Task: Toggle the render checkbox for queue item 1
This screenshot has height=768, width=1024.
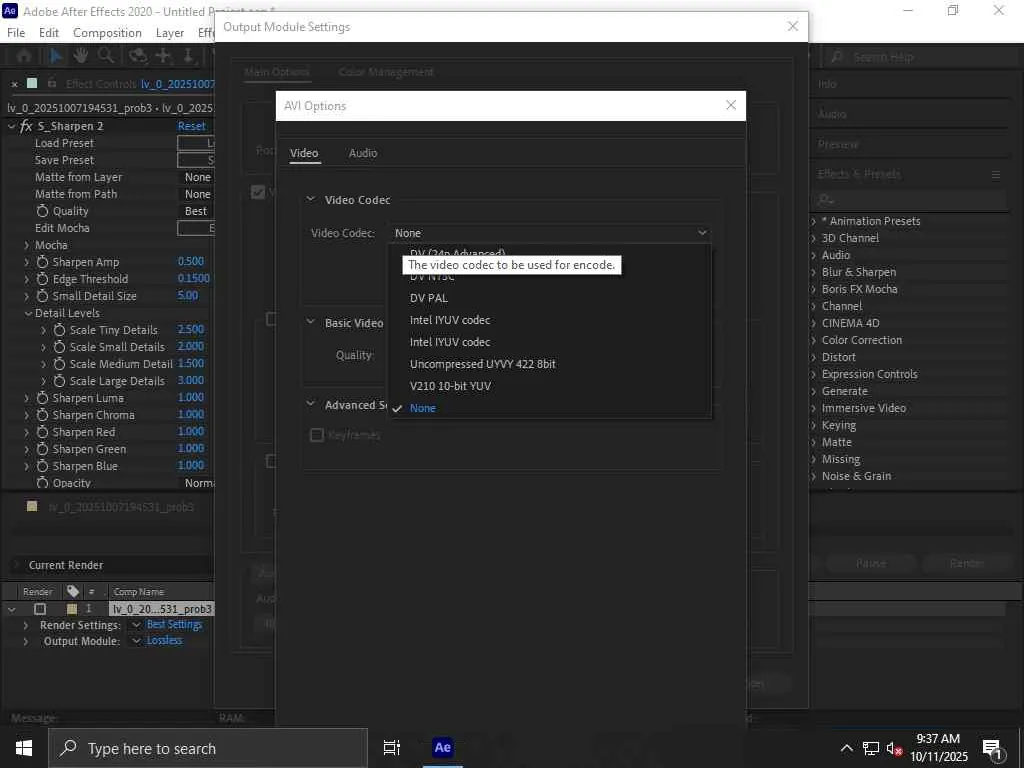Action: (x=40, y=609)
